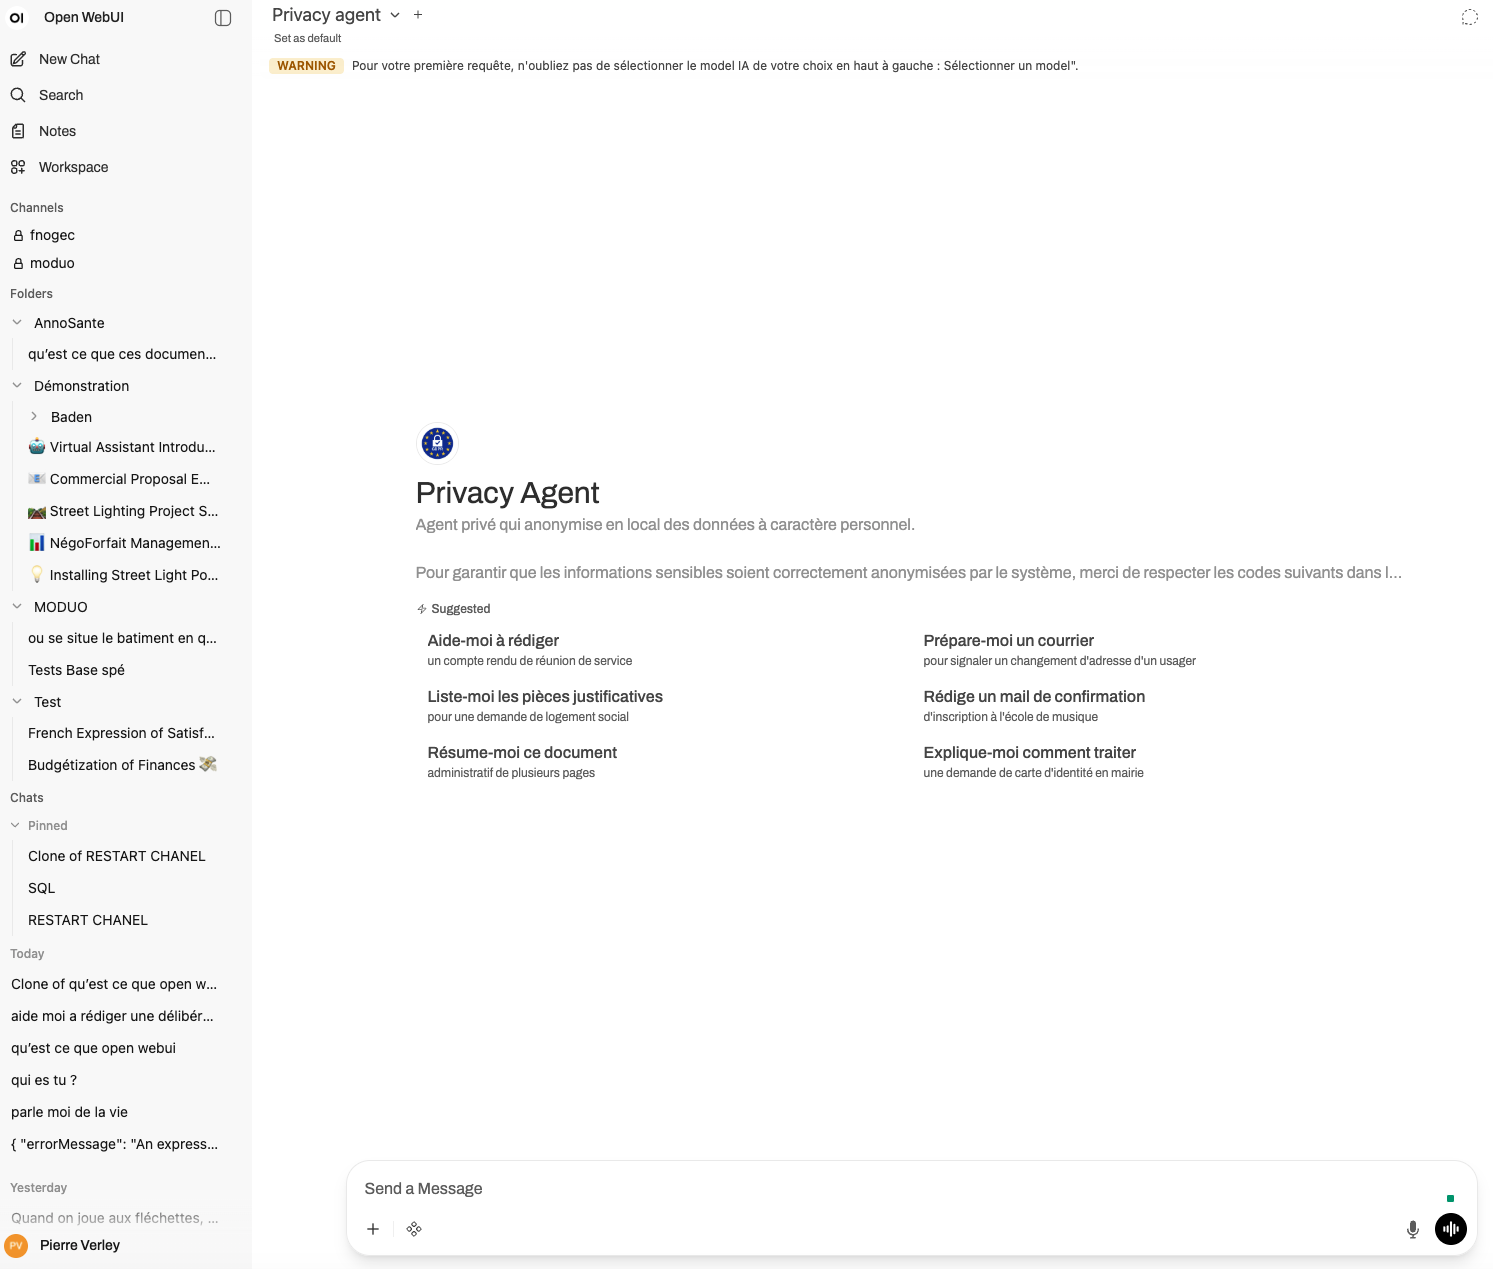Viewport: 1493px width, 1269px height.
Task: Collapse the MODUO folder
Action: [17, 607]
